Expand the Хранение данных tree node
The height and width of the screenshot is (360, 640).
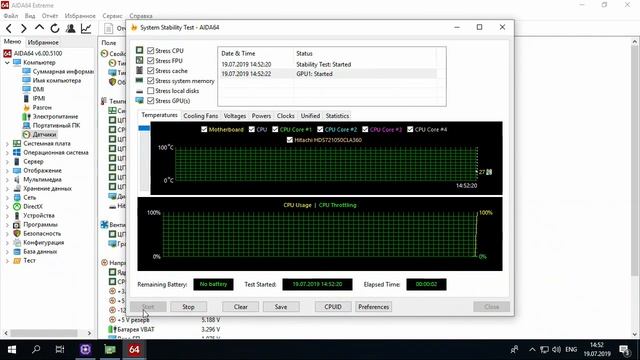7,189
